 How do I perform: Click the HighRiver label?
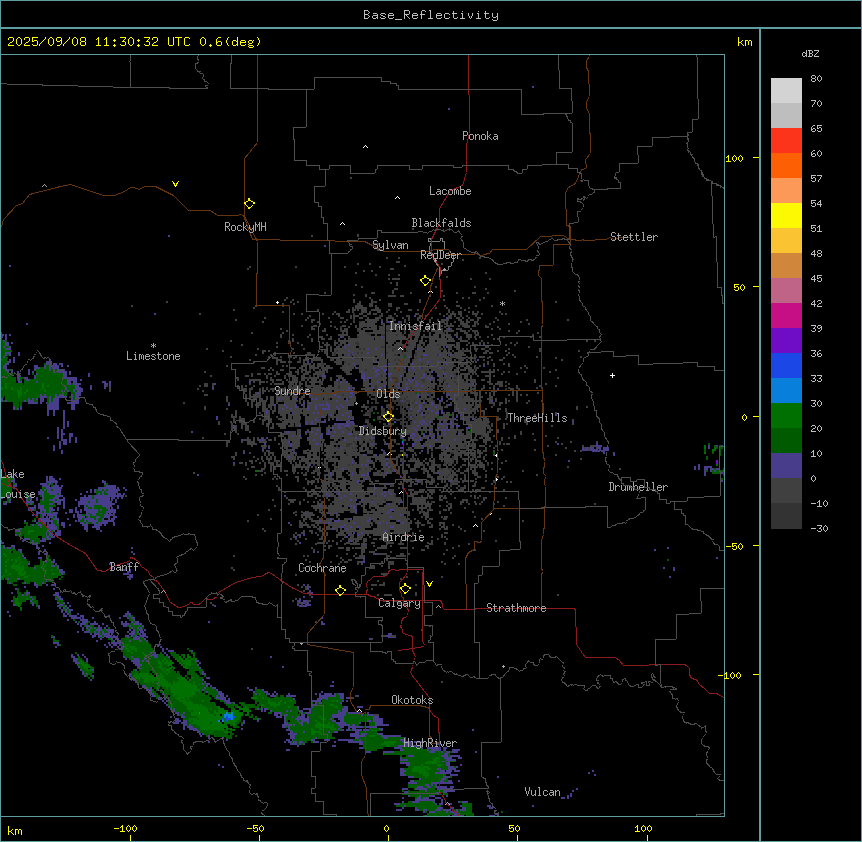click(x=430, y=743)
